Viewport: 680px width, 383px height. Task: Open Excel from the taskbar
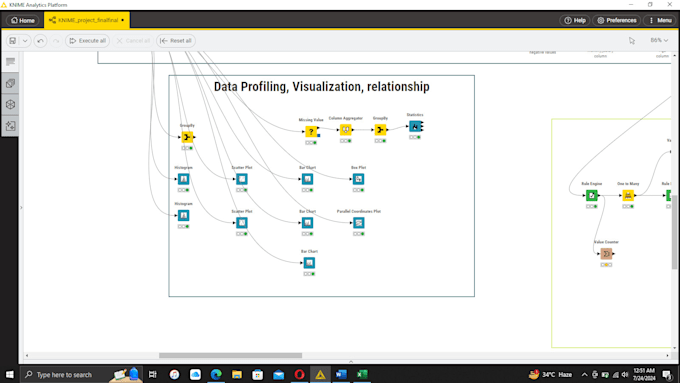coord(362,374)
